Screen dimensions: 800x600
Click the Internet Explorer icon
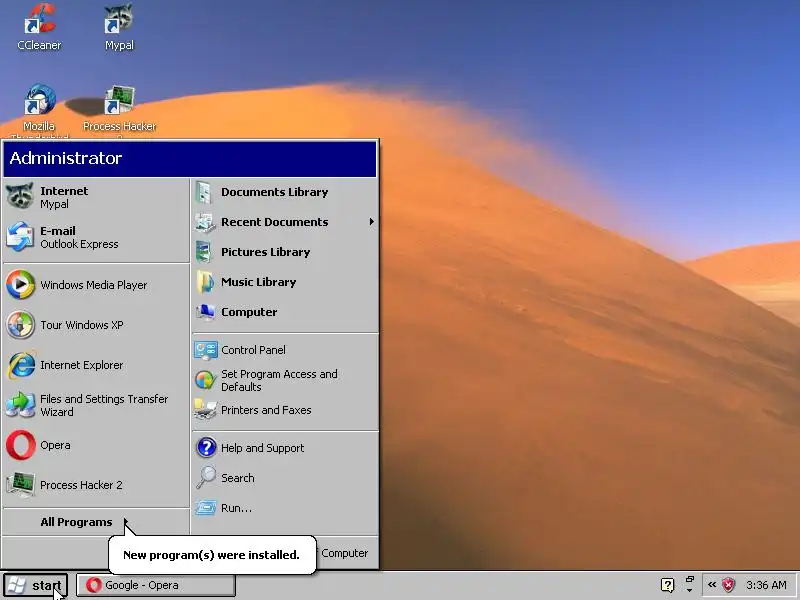(20, 365)
